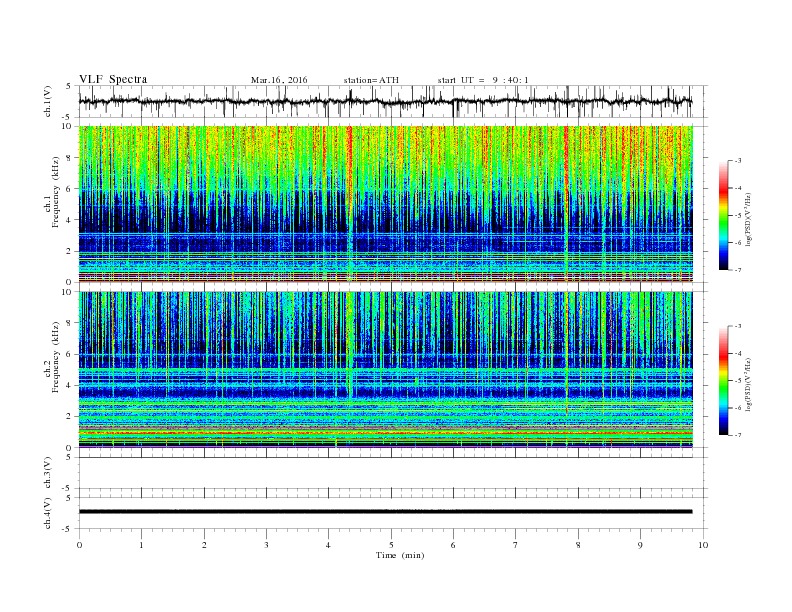The width and height of the screenshot is (792, 612).
Task: Click the ch.1 voltage waveform trace
Action: click(385, 101)
